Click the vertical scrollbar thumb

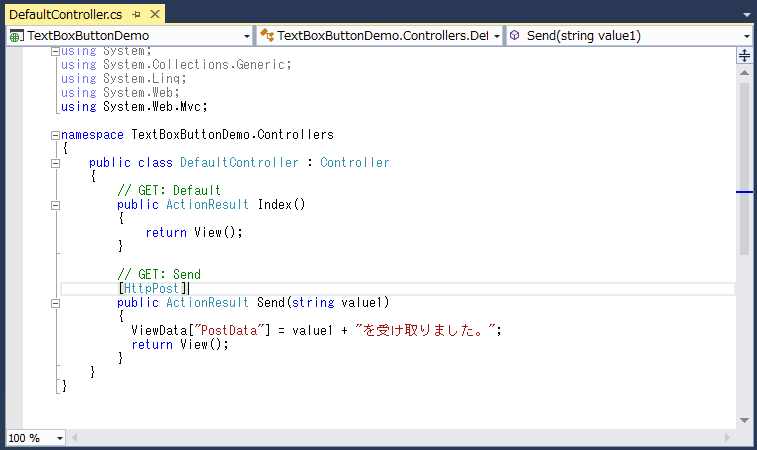tap(744, 169)
